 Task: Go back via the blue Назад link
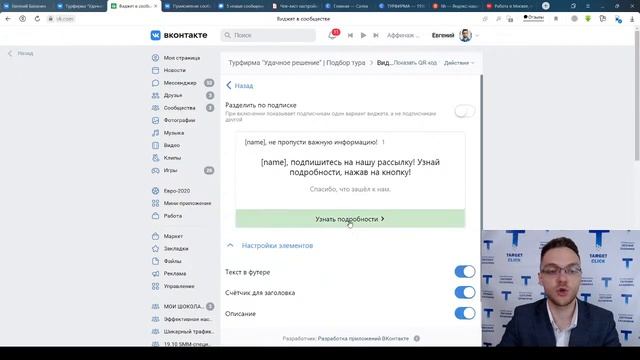[x=240, y=85]
